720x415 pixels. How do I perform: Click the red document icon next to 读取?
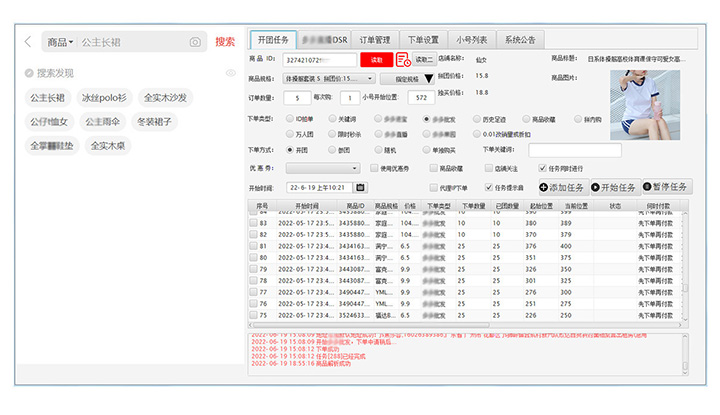[x=402, y=60]
